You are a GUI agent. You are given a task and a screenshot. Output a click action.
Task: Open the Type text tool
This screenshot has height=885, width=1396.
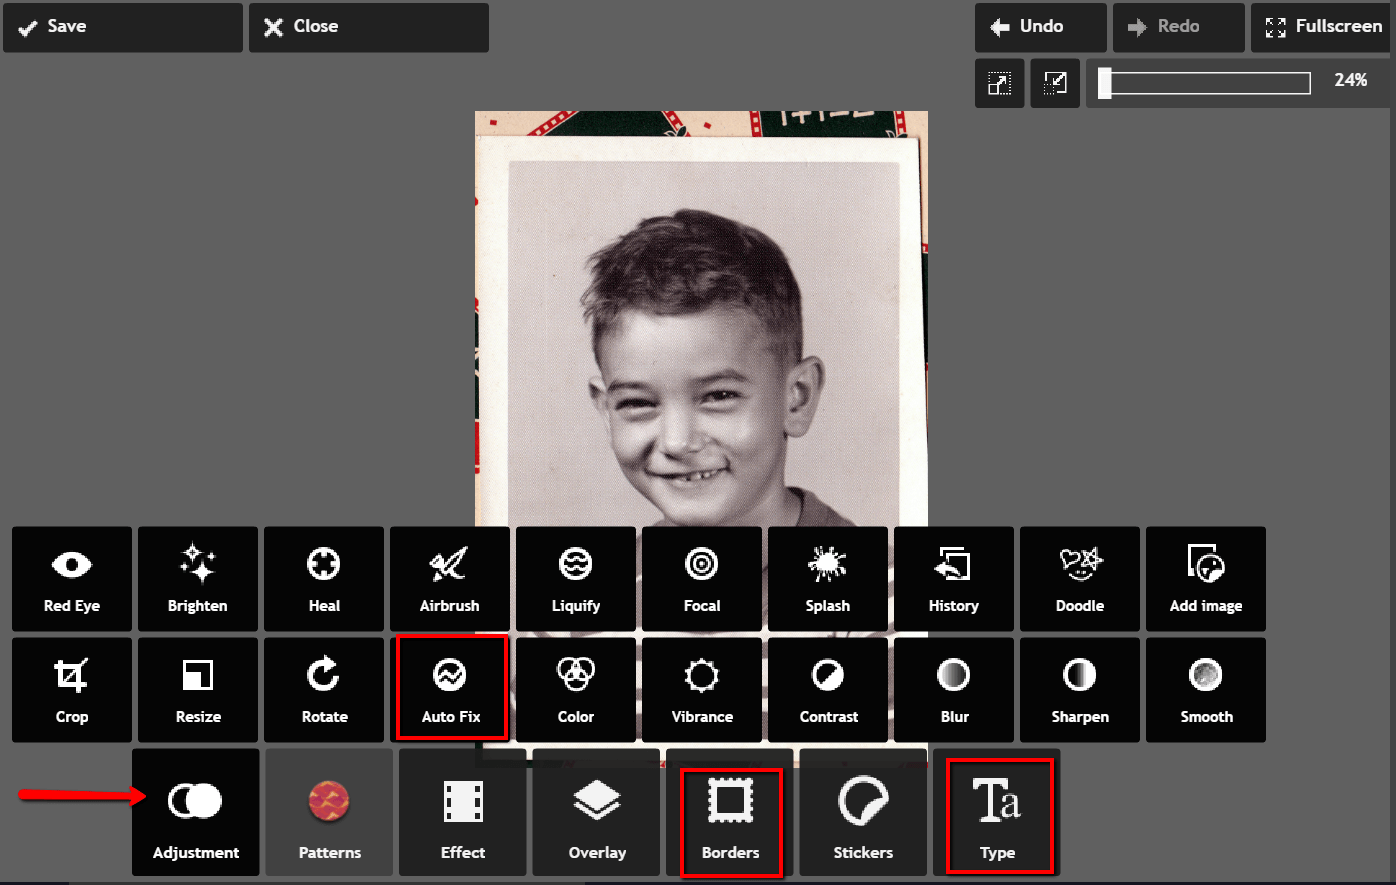click(997, 815)
